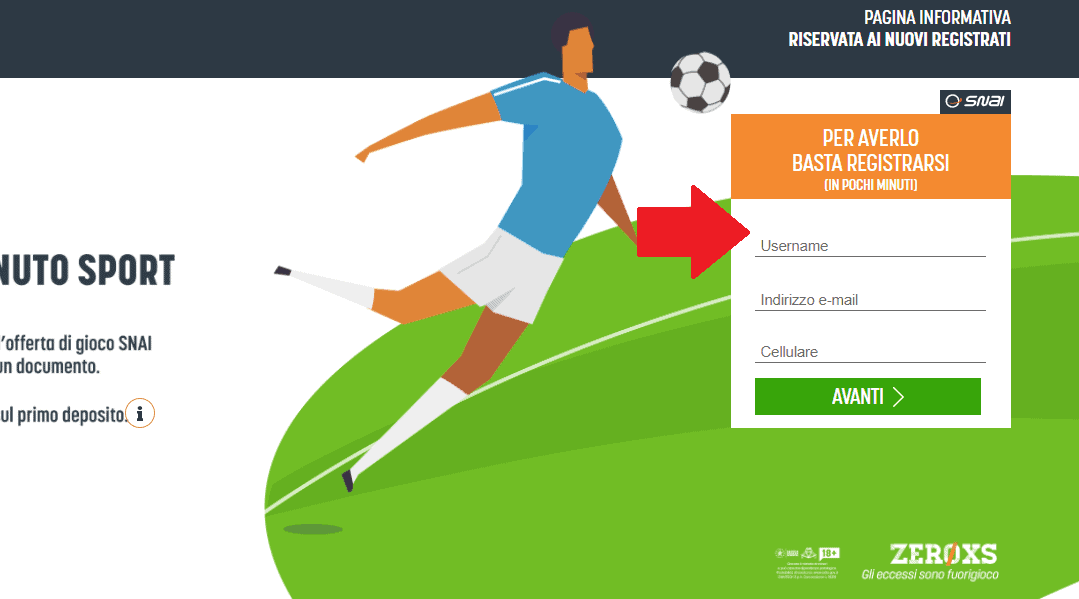Click the orange PER AVERLO BASTA REGISTRARSI header
This screenshot has height=599, width=1079.
point(870,157)
